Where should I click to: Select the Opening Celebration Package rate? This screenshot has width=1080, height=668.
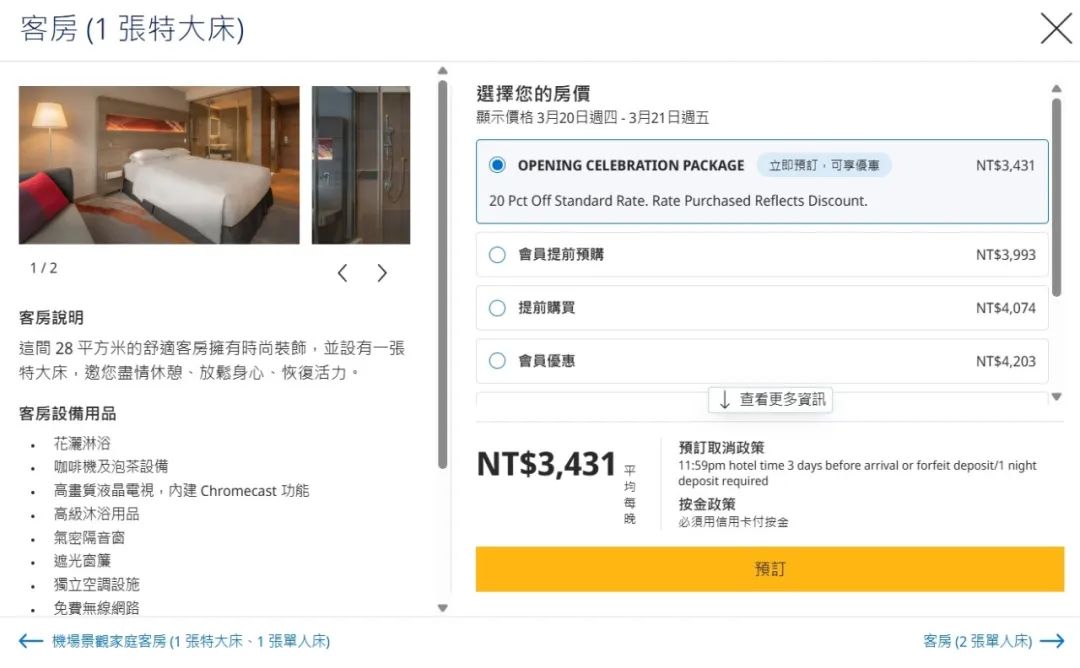click(x=498, y=165)
